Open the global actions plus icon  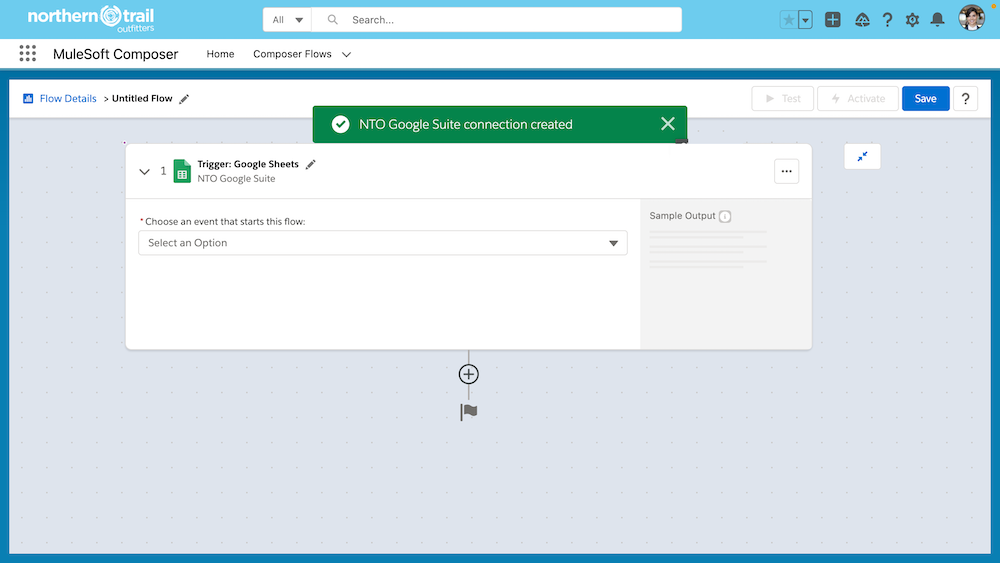[x=832, y=20]
